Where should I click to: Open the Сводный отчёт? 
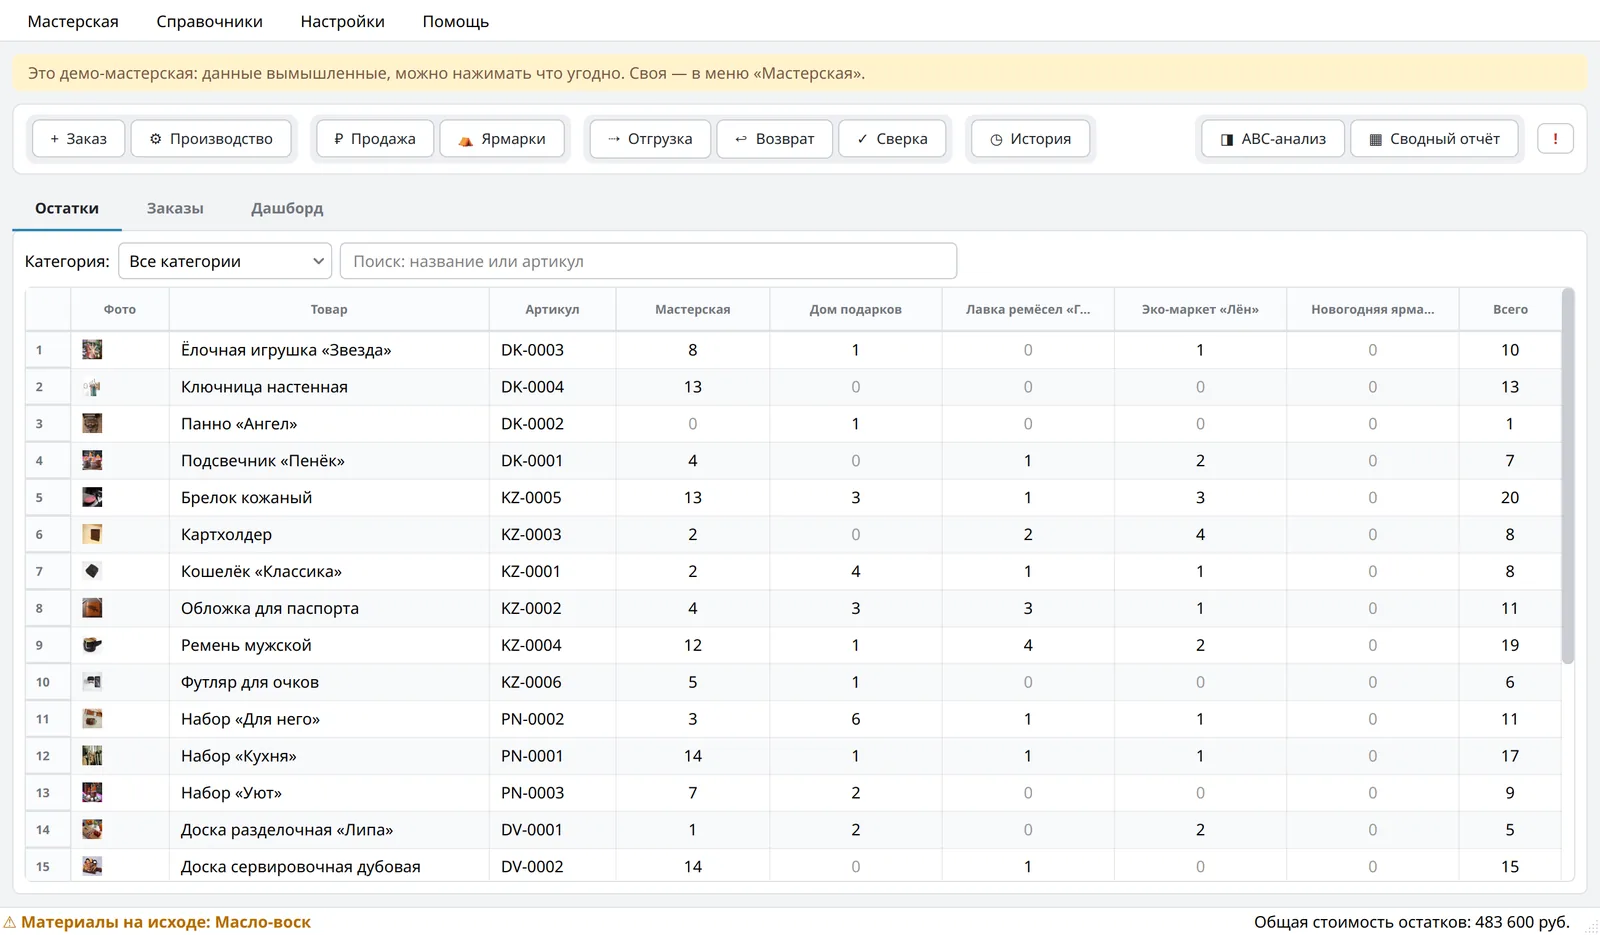click(1434, 139)
